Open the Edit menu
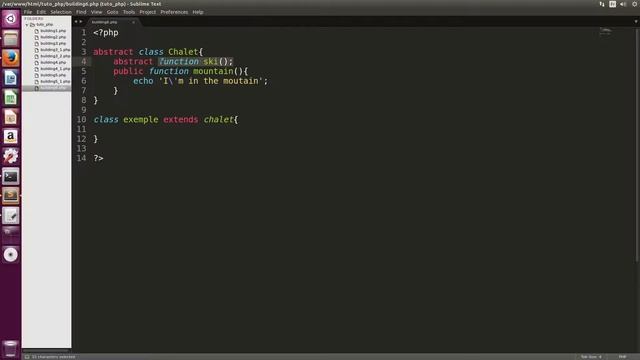 point(41,12)
